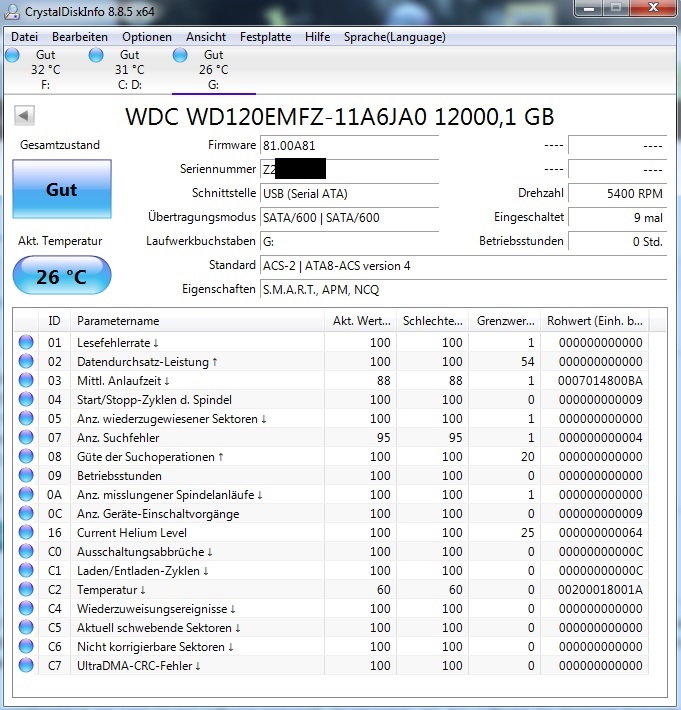Click status orb for Datendurchsatz-Leistung row
The width and height of the screenshot is (681, 710).
click(x=26, y=361)
